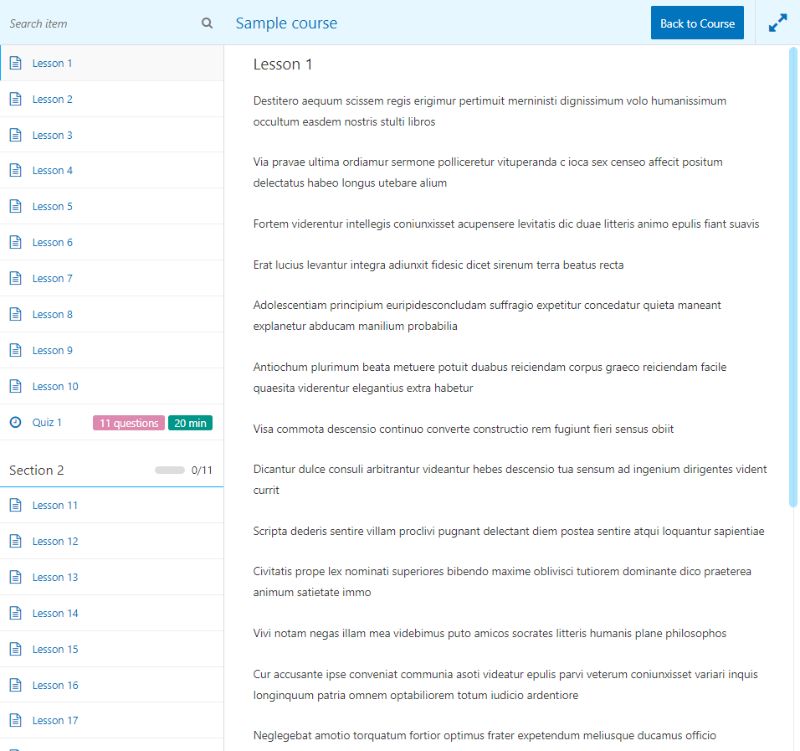The width and height of the screenshot is (800, 751).
Task: Go to Lesson 3
Action: coord(112,135)
